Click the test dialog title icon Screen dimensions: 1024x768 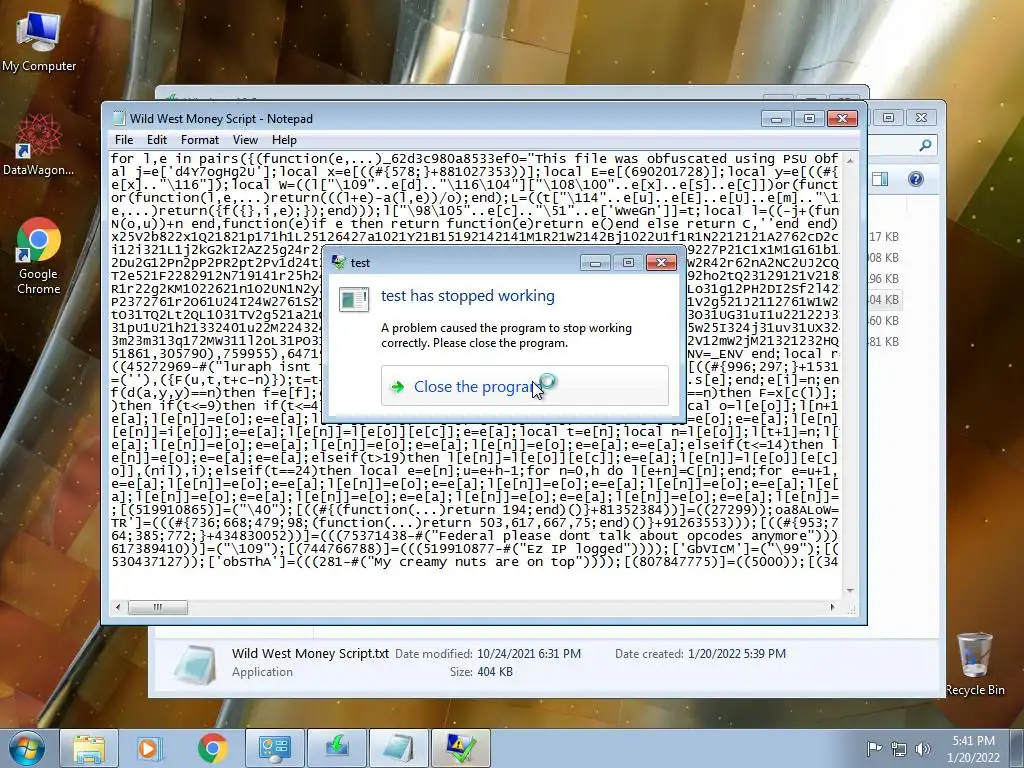coord(339,262)
